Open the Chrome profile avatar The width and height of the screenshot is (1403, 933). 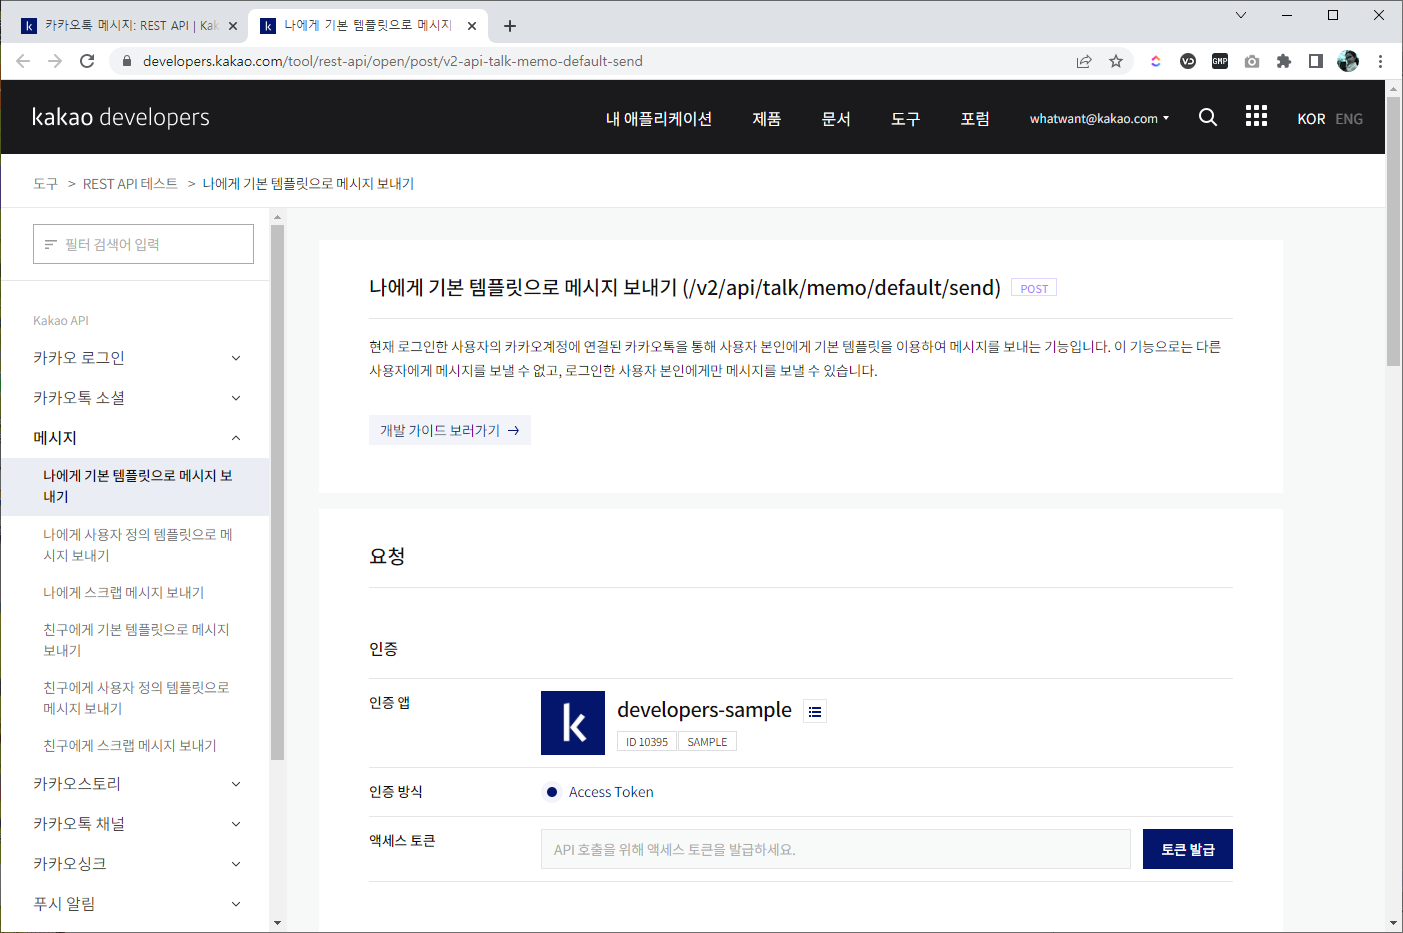[1348, 61]
